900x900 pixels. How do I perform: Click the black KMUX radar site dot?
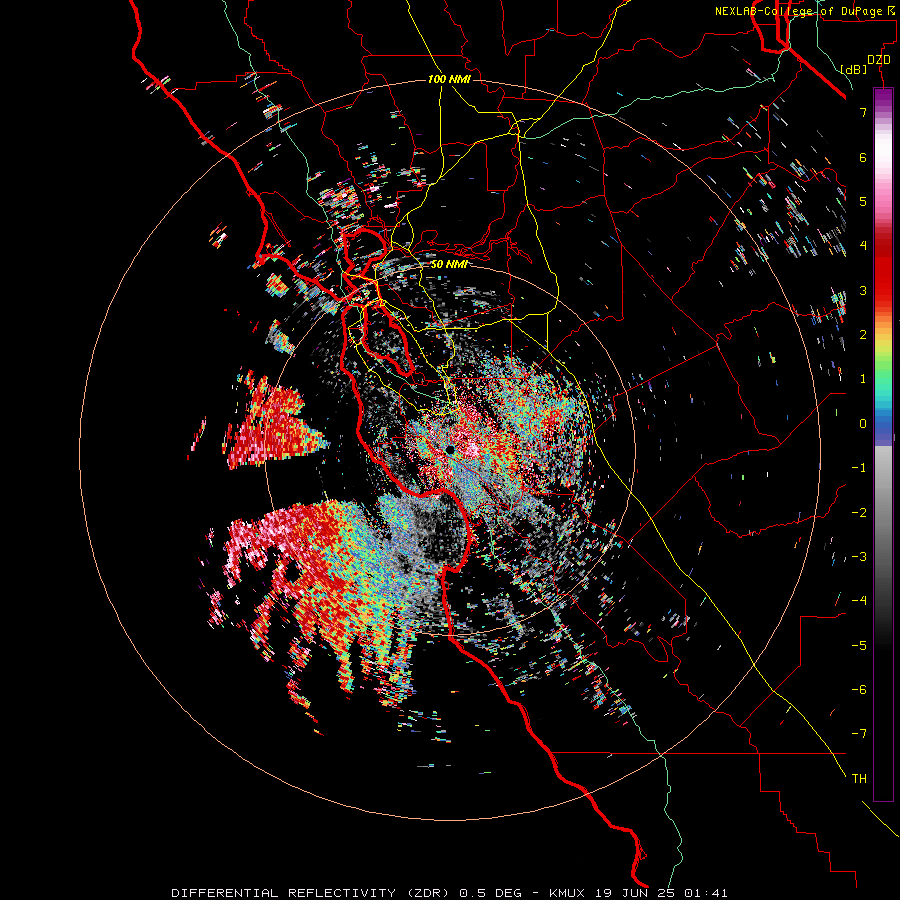coord(450,450)
